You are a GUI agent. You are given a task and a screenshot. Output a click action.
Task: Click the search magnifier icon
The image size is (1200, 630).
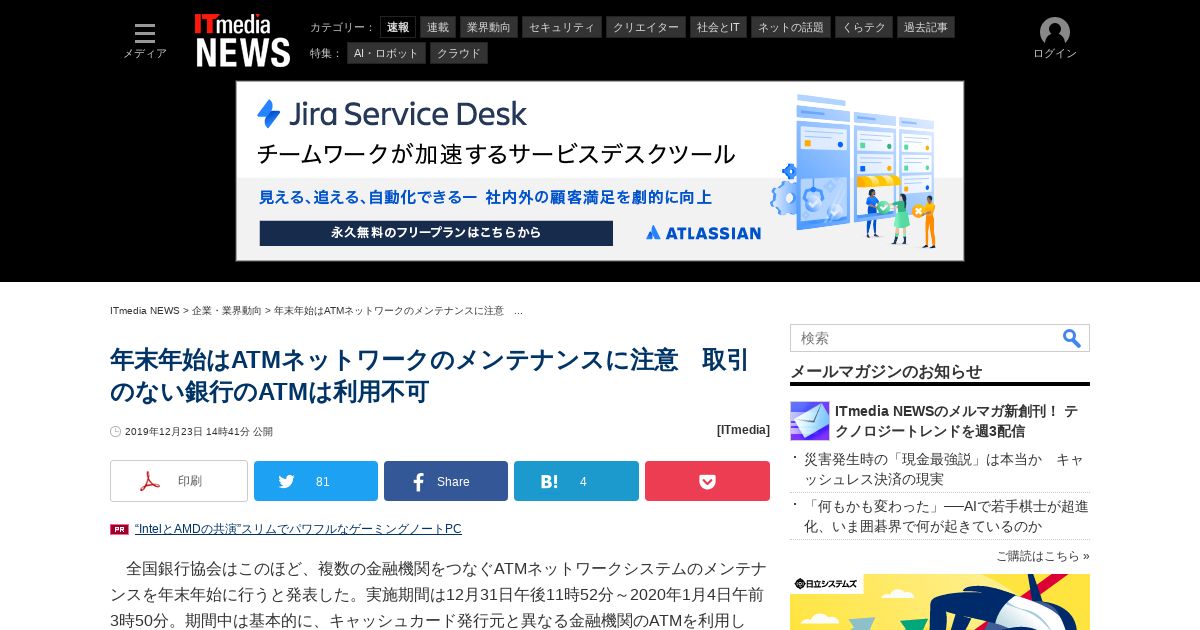(x=1072, y=338)
